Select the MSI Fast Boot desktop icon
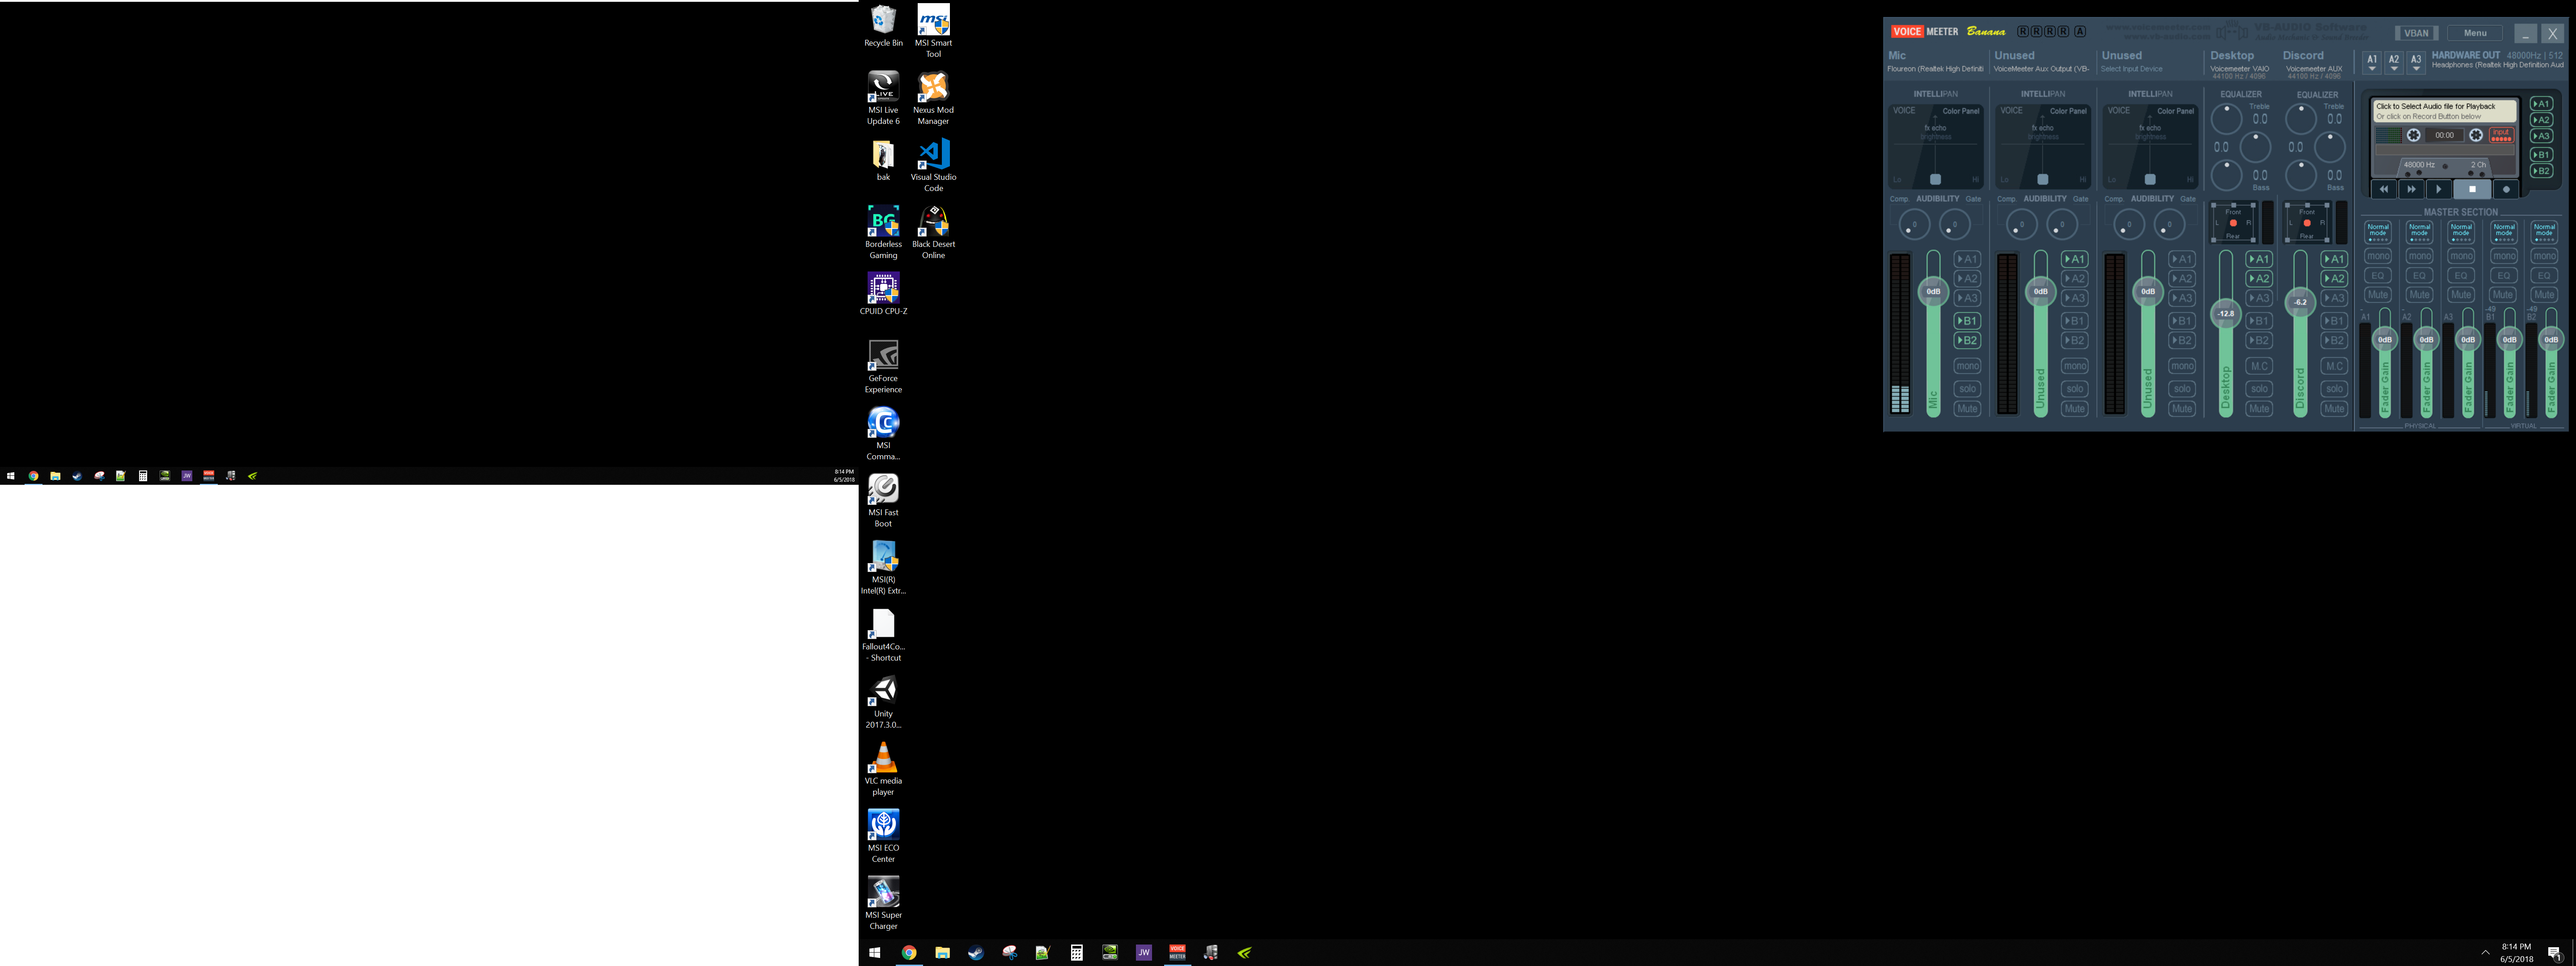 pos(883,501)
